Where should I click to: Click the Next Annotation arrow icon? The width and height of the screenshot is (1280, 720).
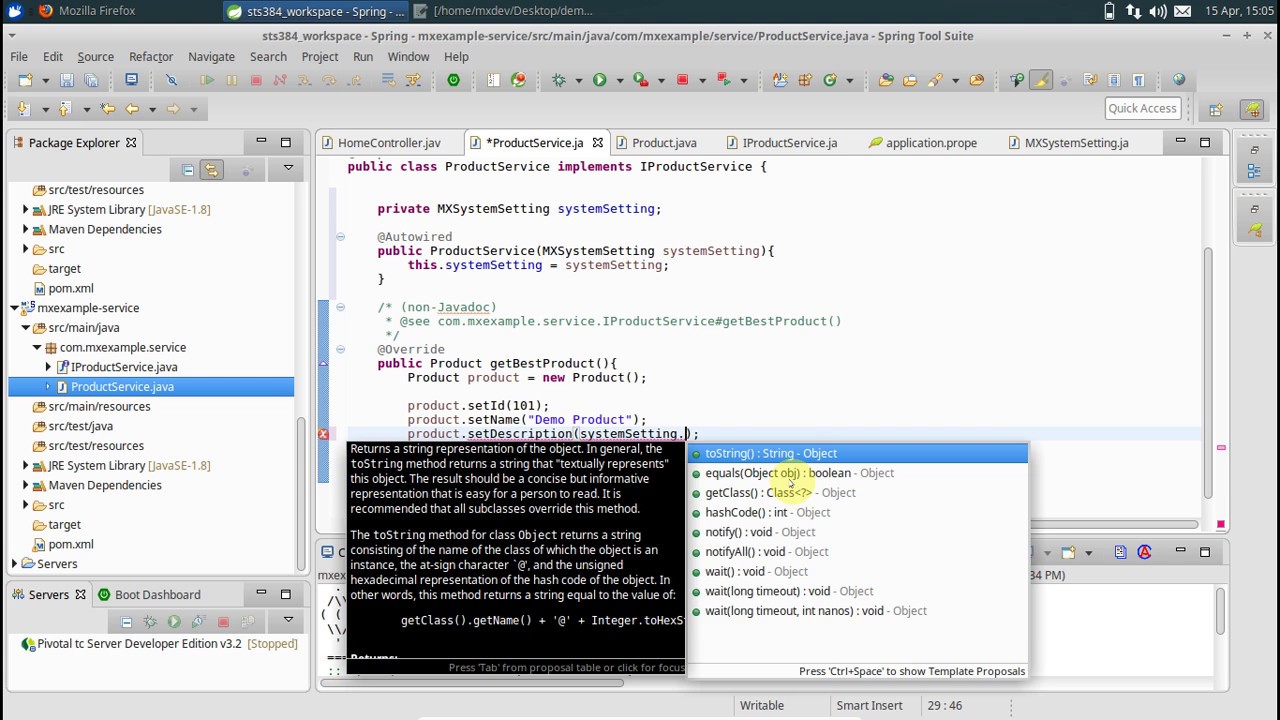(x=24, y=109)
